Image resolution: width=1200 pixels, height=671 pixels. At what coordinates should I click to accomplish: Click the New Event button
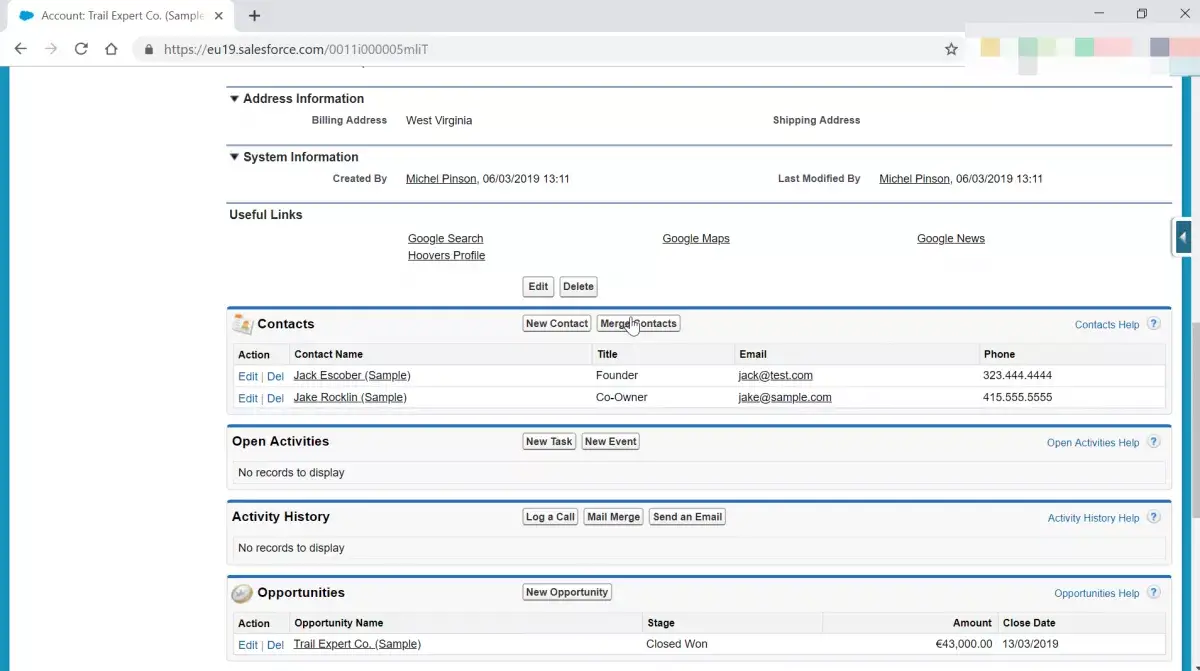click(611, 441)
